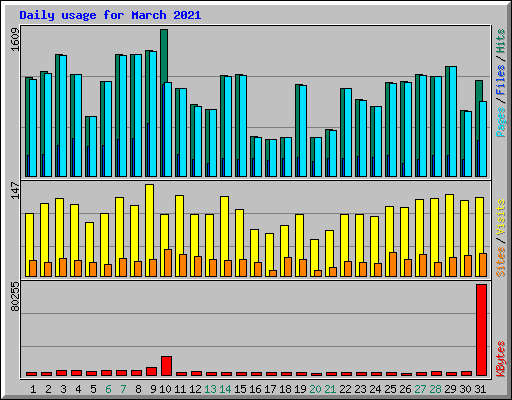The height and width of the screenshot is (400, 512).
Task: Click the Sites legend label
Action: click(x=501, y=262)
